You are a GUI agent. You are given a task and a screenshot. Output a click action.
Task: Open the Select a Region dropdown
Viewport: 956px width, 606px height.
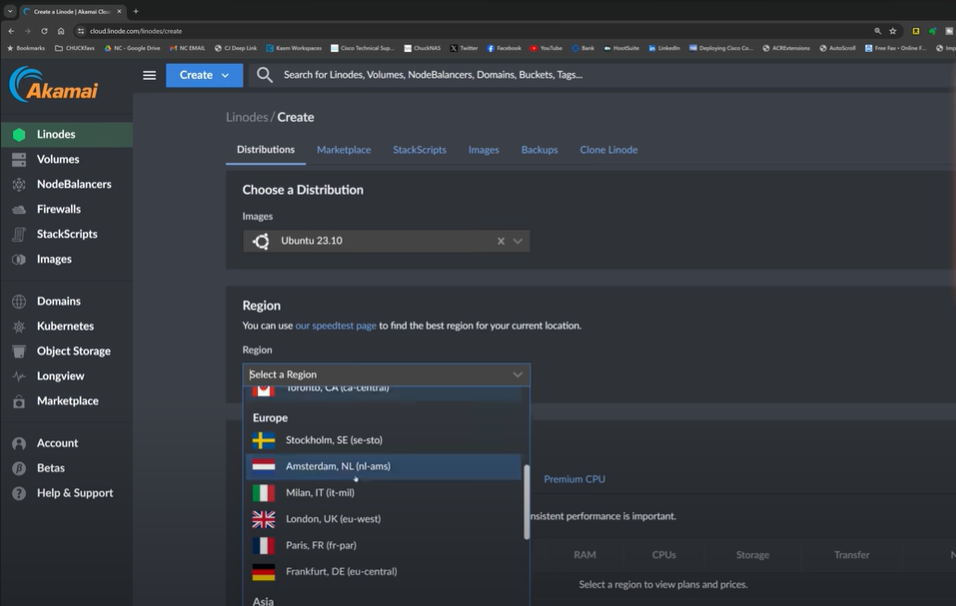387,374
